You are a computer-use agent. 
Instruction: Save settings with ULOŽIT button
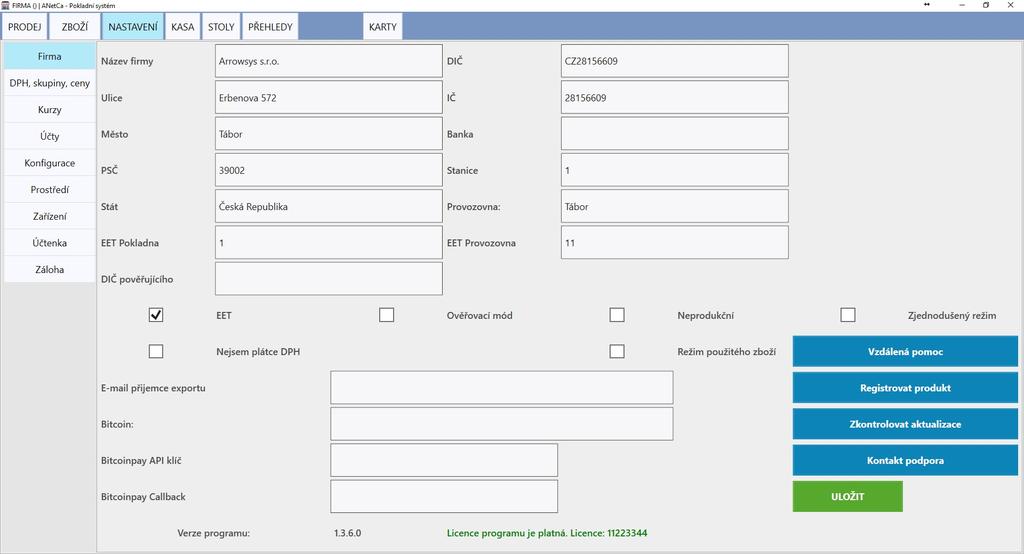tap(848, 497)
